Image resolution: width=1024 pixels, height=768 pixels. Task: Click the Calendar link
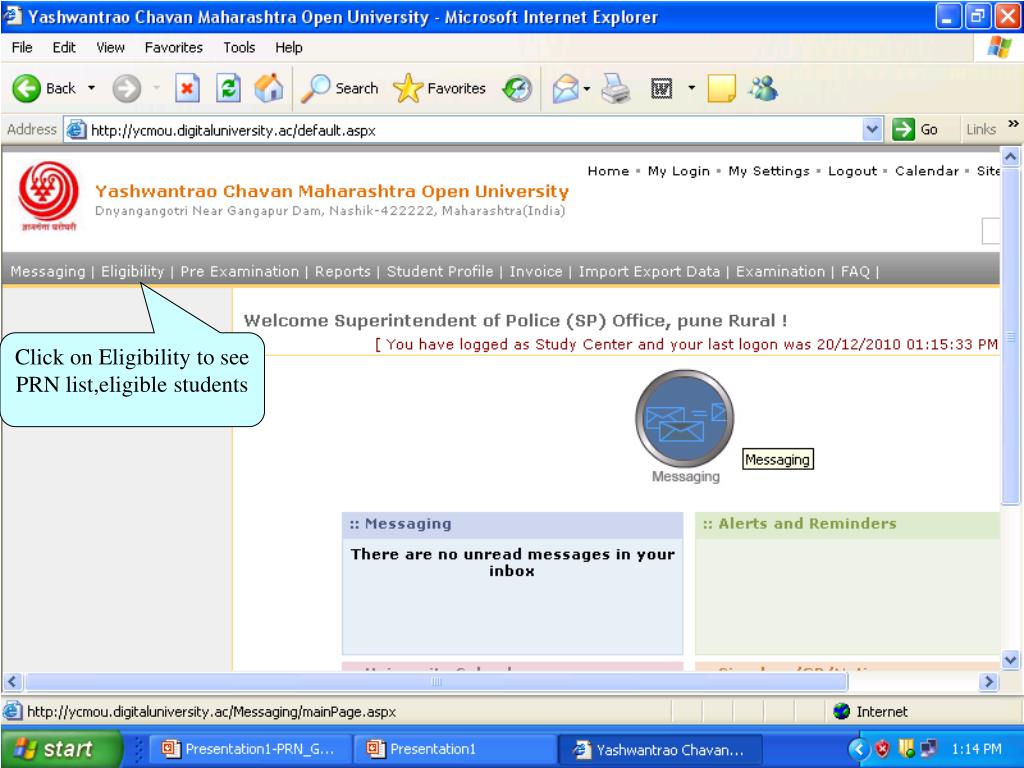tap(927, 171)
